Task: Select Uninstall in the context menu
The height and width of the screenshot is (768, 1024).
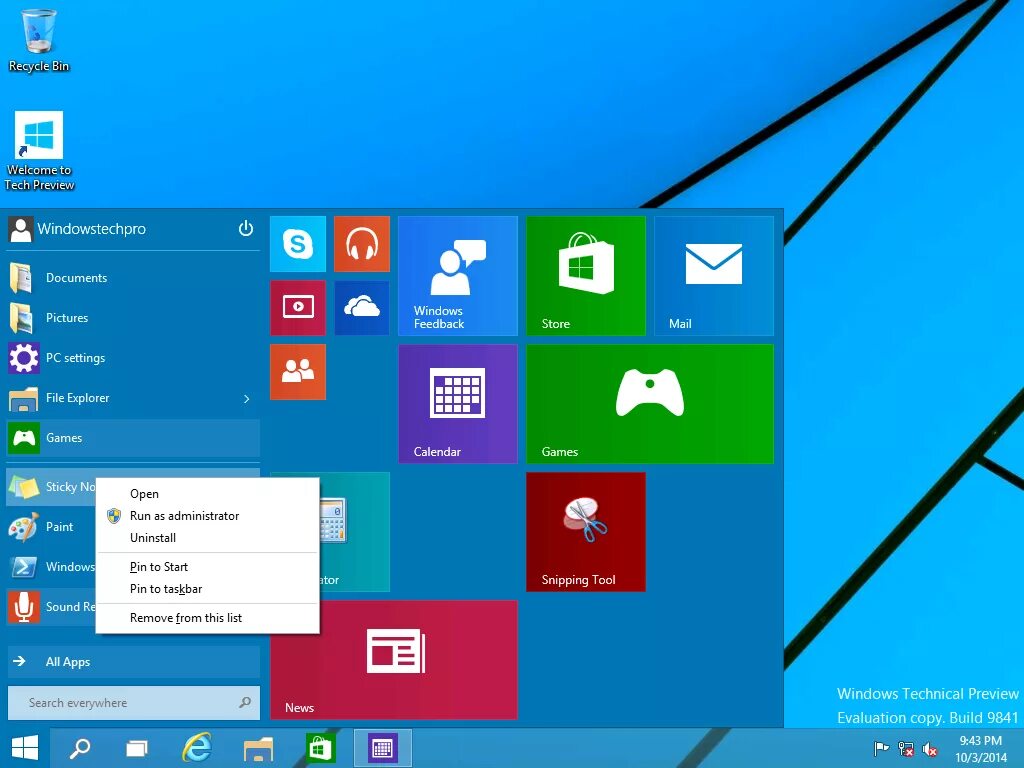Action: coord(208,537)
